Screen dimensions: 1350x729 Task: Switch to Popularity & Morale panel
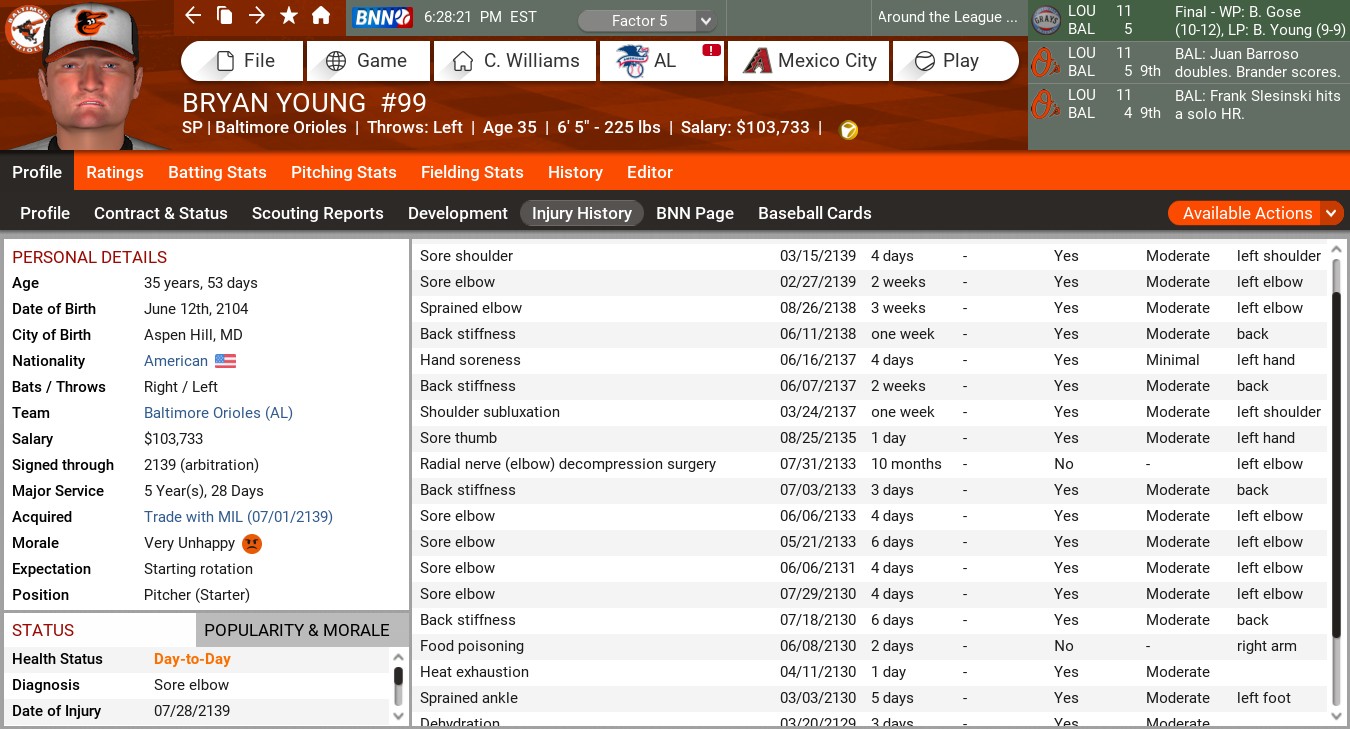pos(296,630)
